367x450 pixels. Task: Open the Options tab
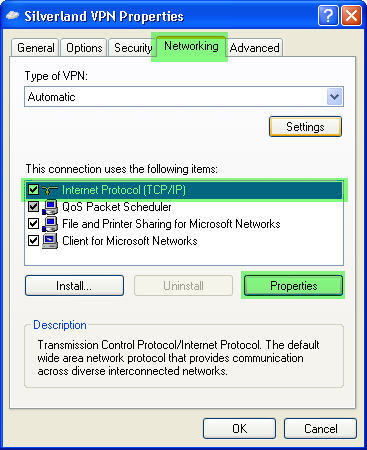(x=84, y=48)
